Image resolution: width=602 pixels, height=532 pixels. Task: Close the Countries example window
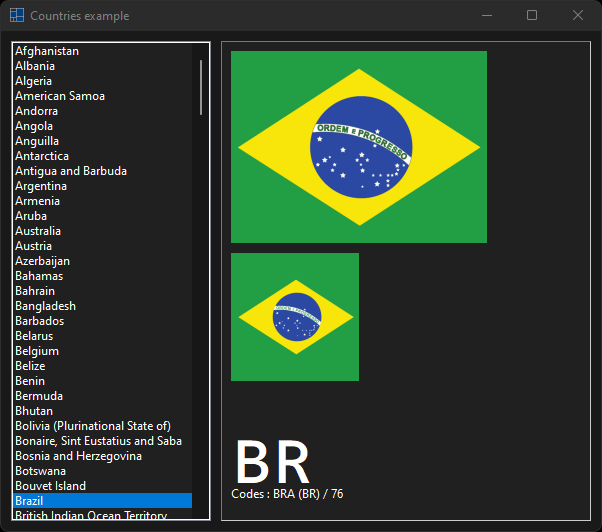(x=577, y=15)
